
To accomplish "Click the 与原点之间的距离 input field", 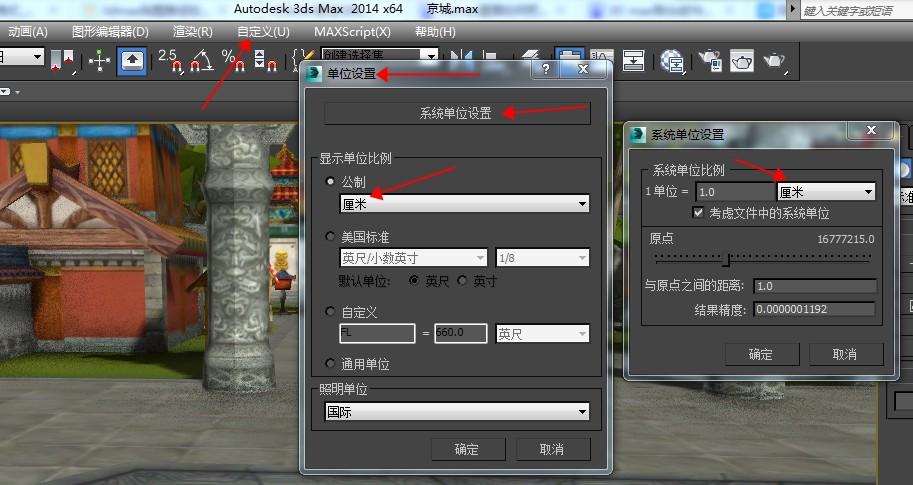I will tap(815, 286).
